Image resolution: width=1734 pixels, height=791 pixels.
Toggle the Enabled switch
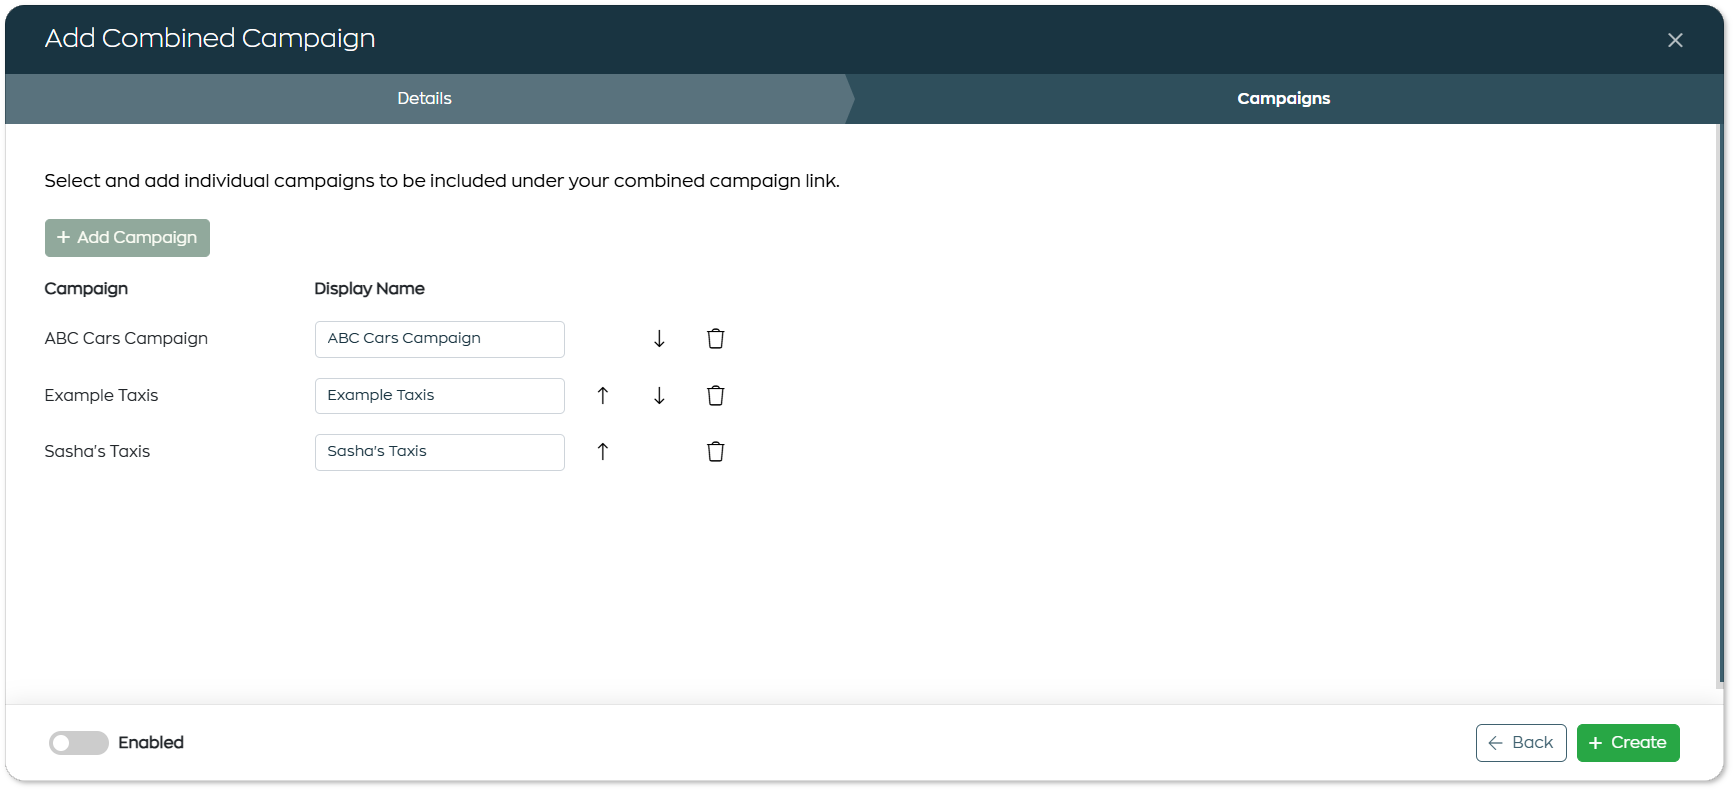click(79, 743)
